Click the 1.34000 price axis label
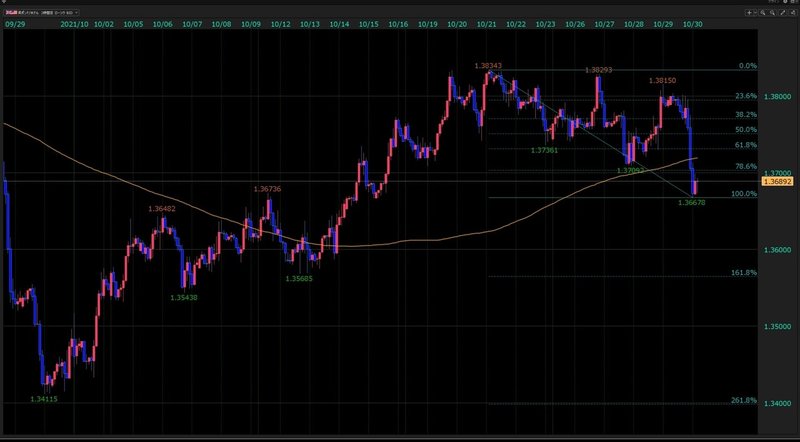This screenshot has width=800, height=442. tap(777, 403)
